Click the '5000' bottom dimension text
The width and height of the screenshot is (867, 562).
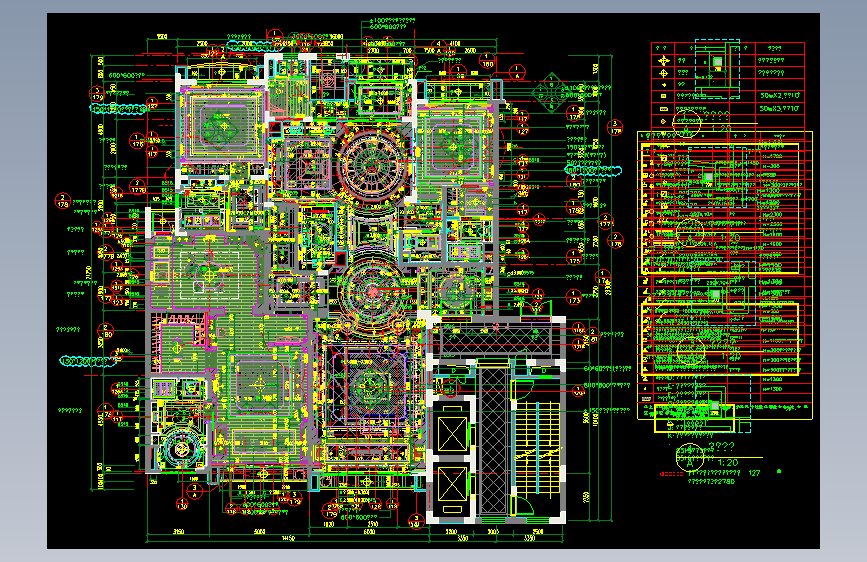click(x=259, y=532)
